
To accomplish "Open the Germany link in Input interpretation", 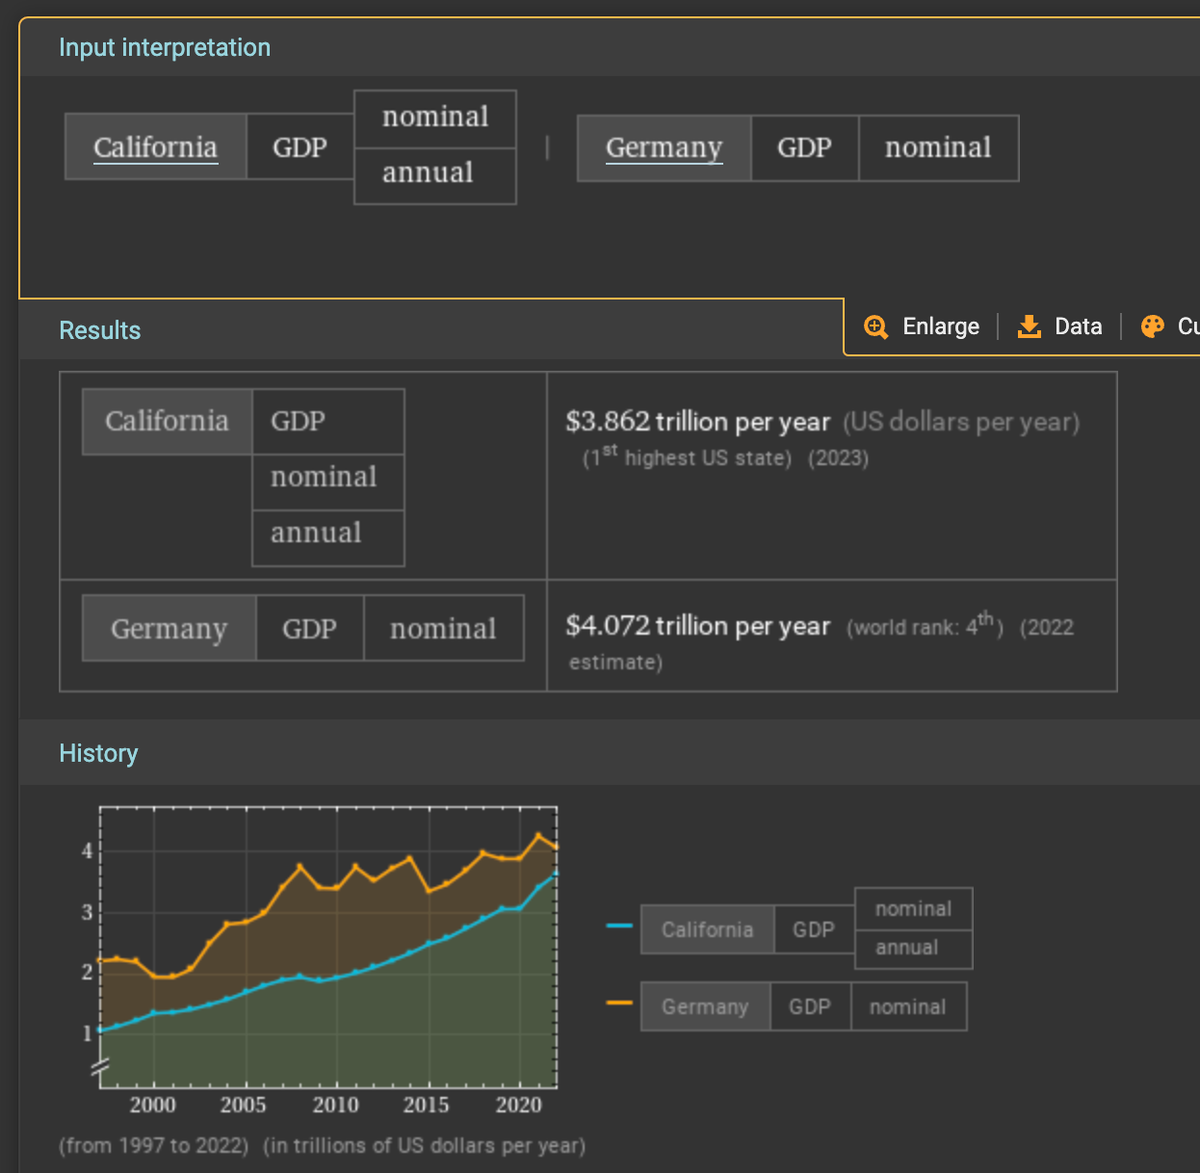I will coord(664,147).
